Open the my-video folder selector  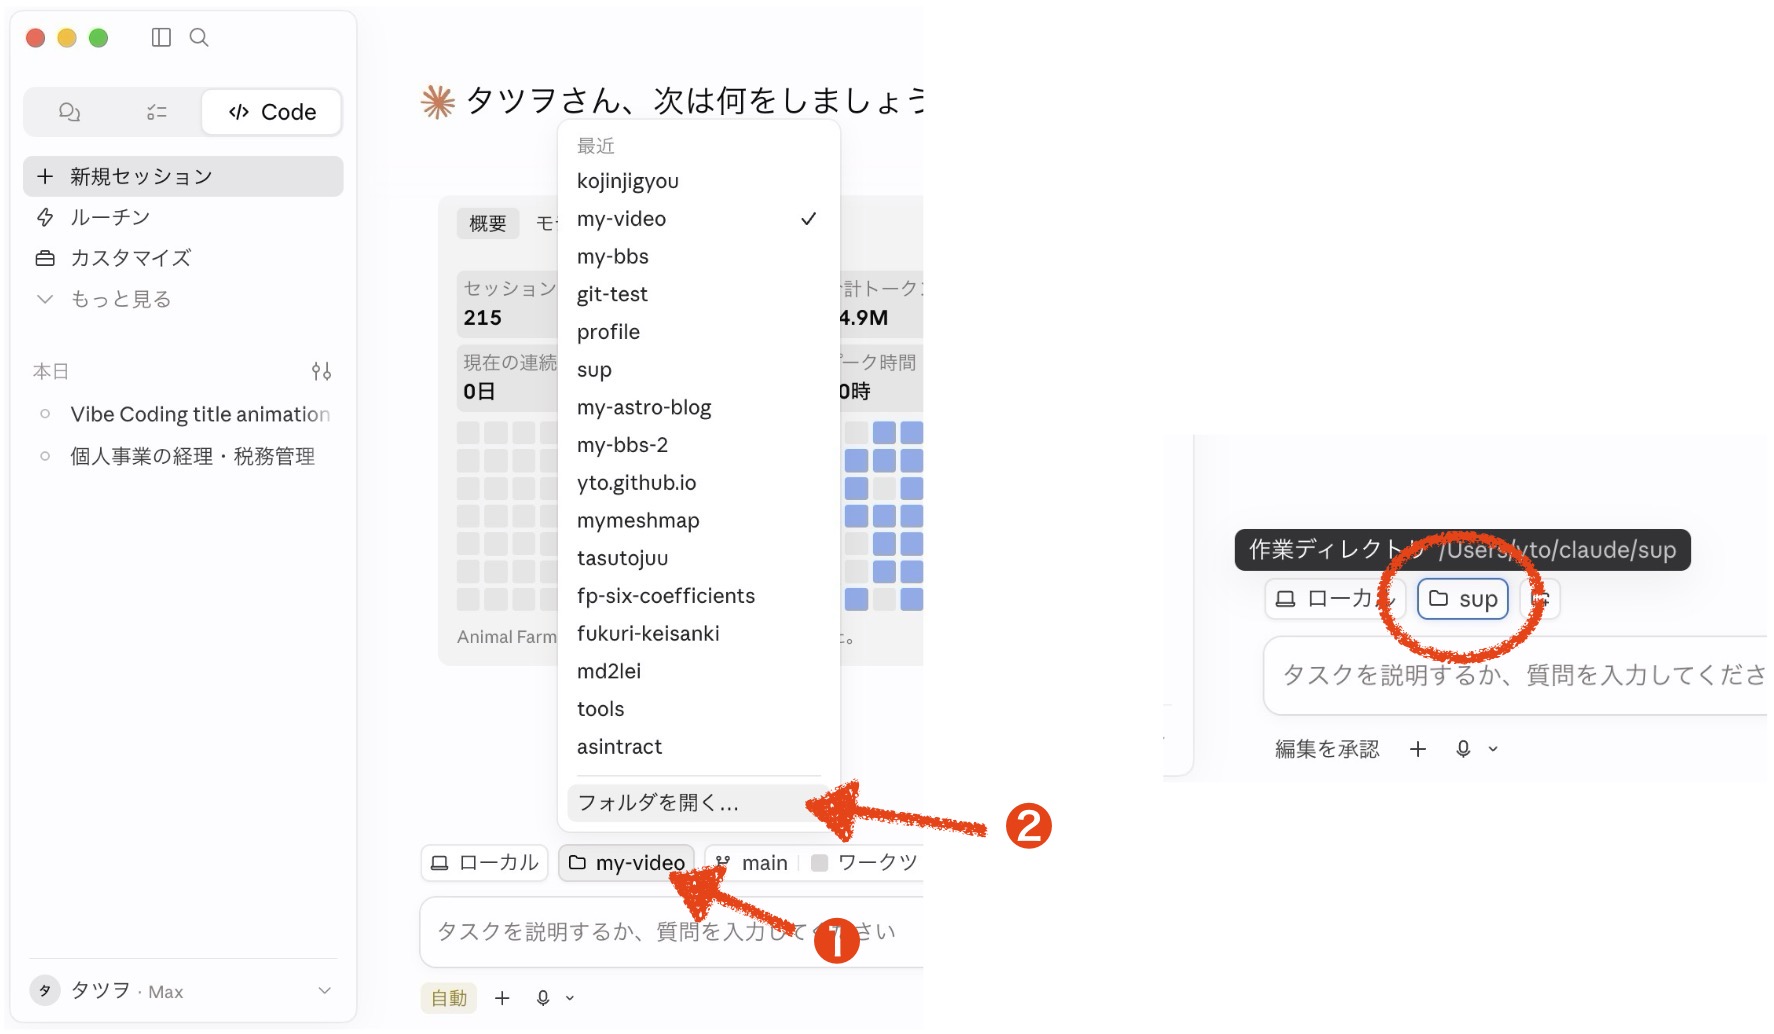click(x=627, y=863)
